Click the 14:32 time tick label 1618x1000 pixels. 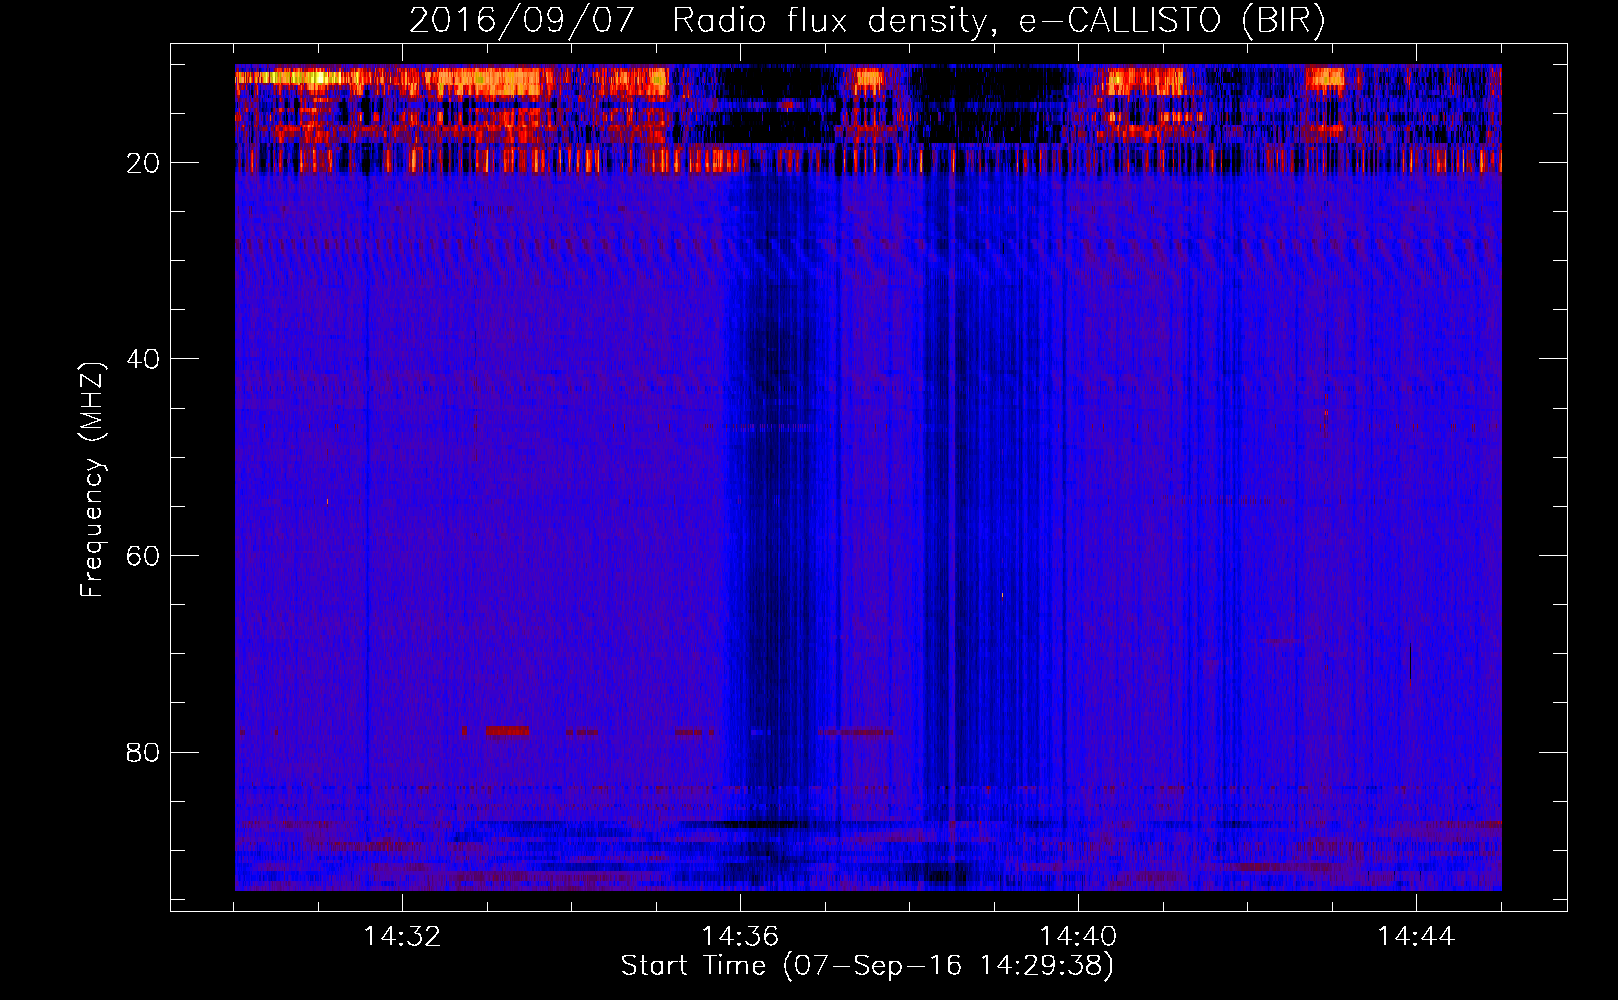pos(402,937)
